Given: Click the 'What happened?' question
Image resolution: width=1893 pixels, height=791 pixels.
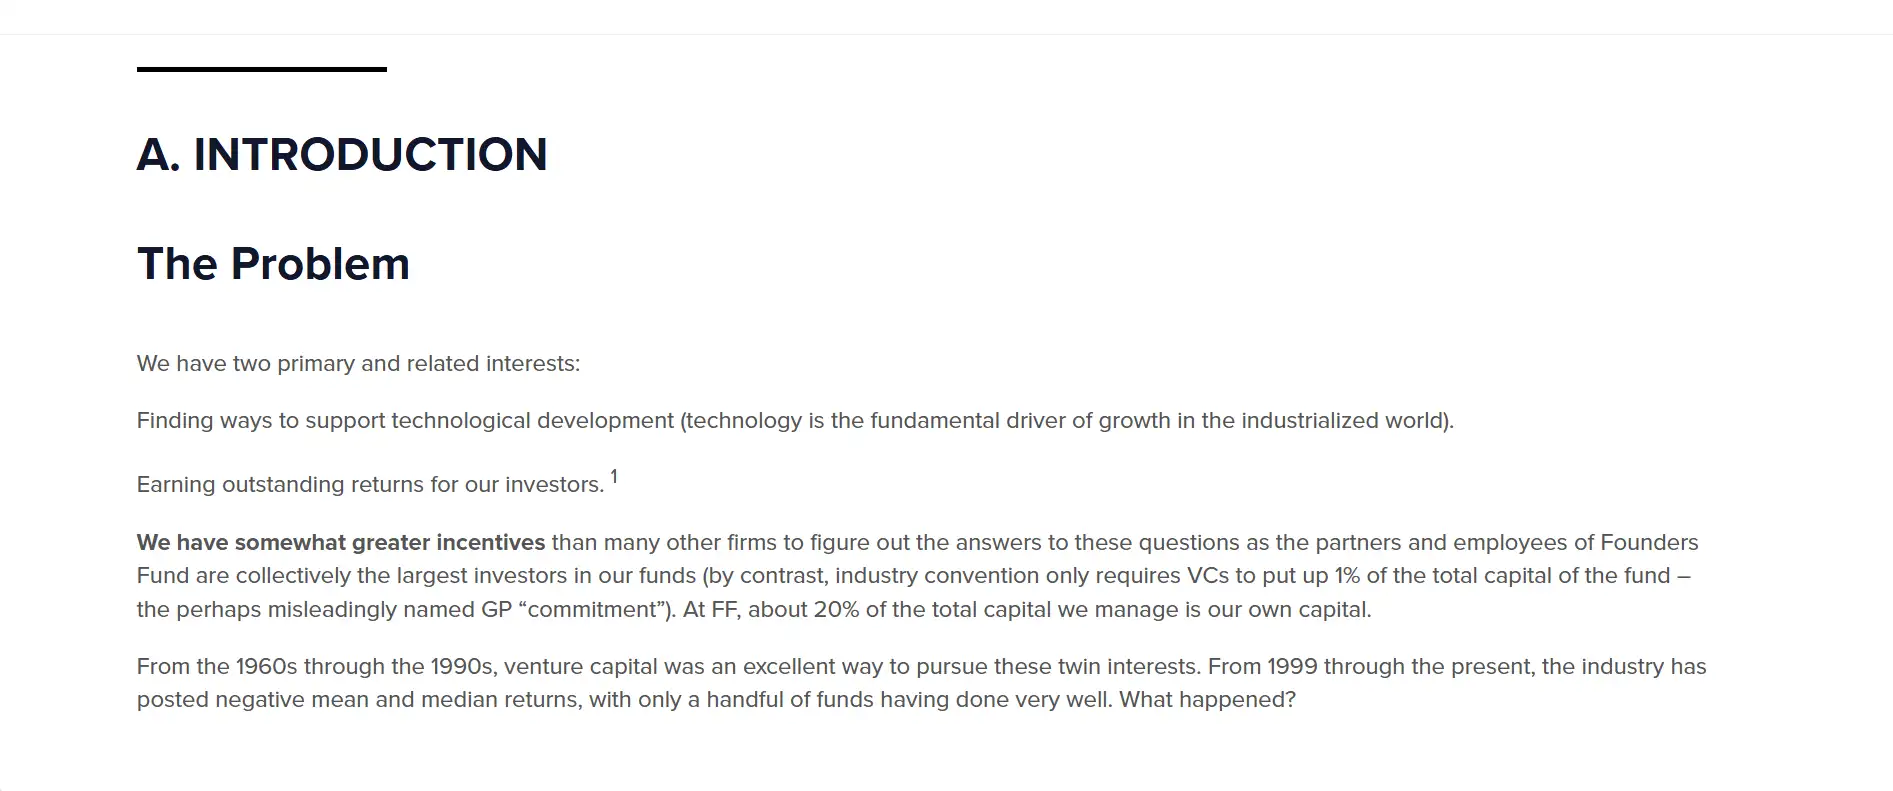Looking at the screenshot, I should tap(1207, 700).
